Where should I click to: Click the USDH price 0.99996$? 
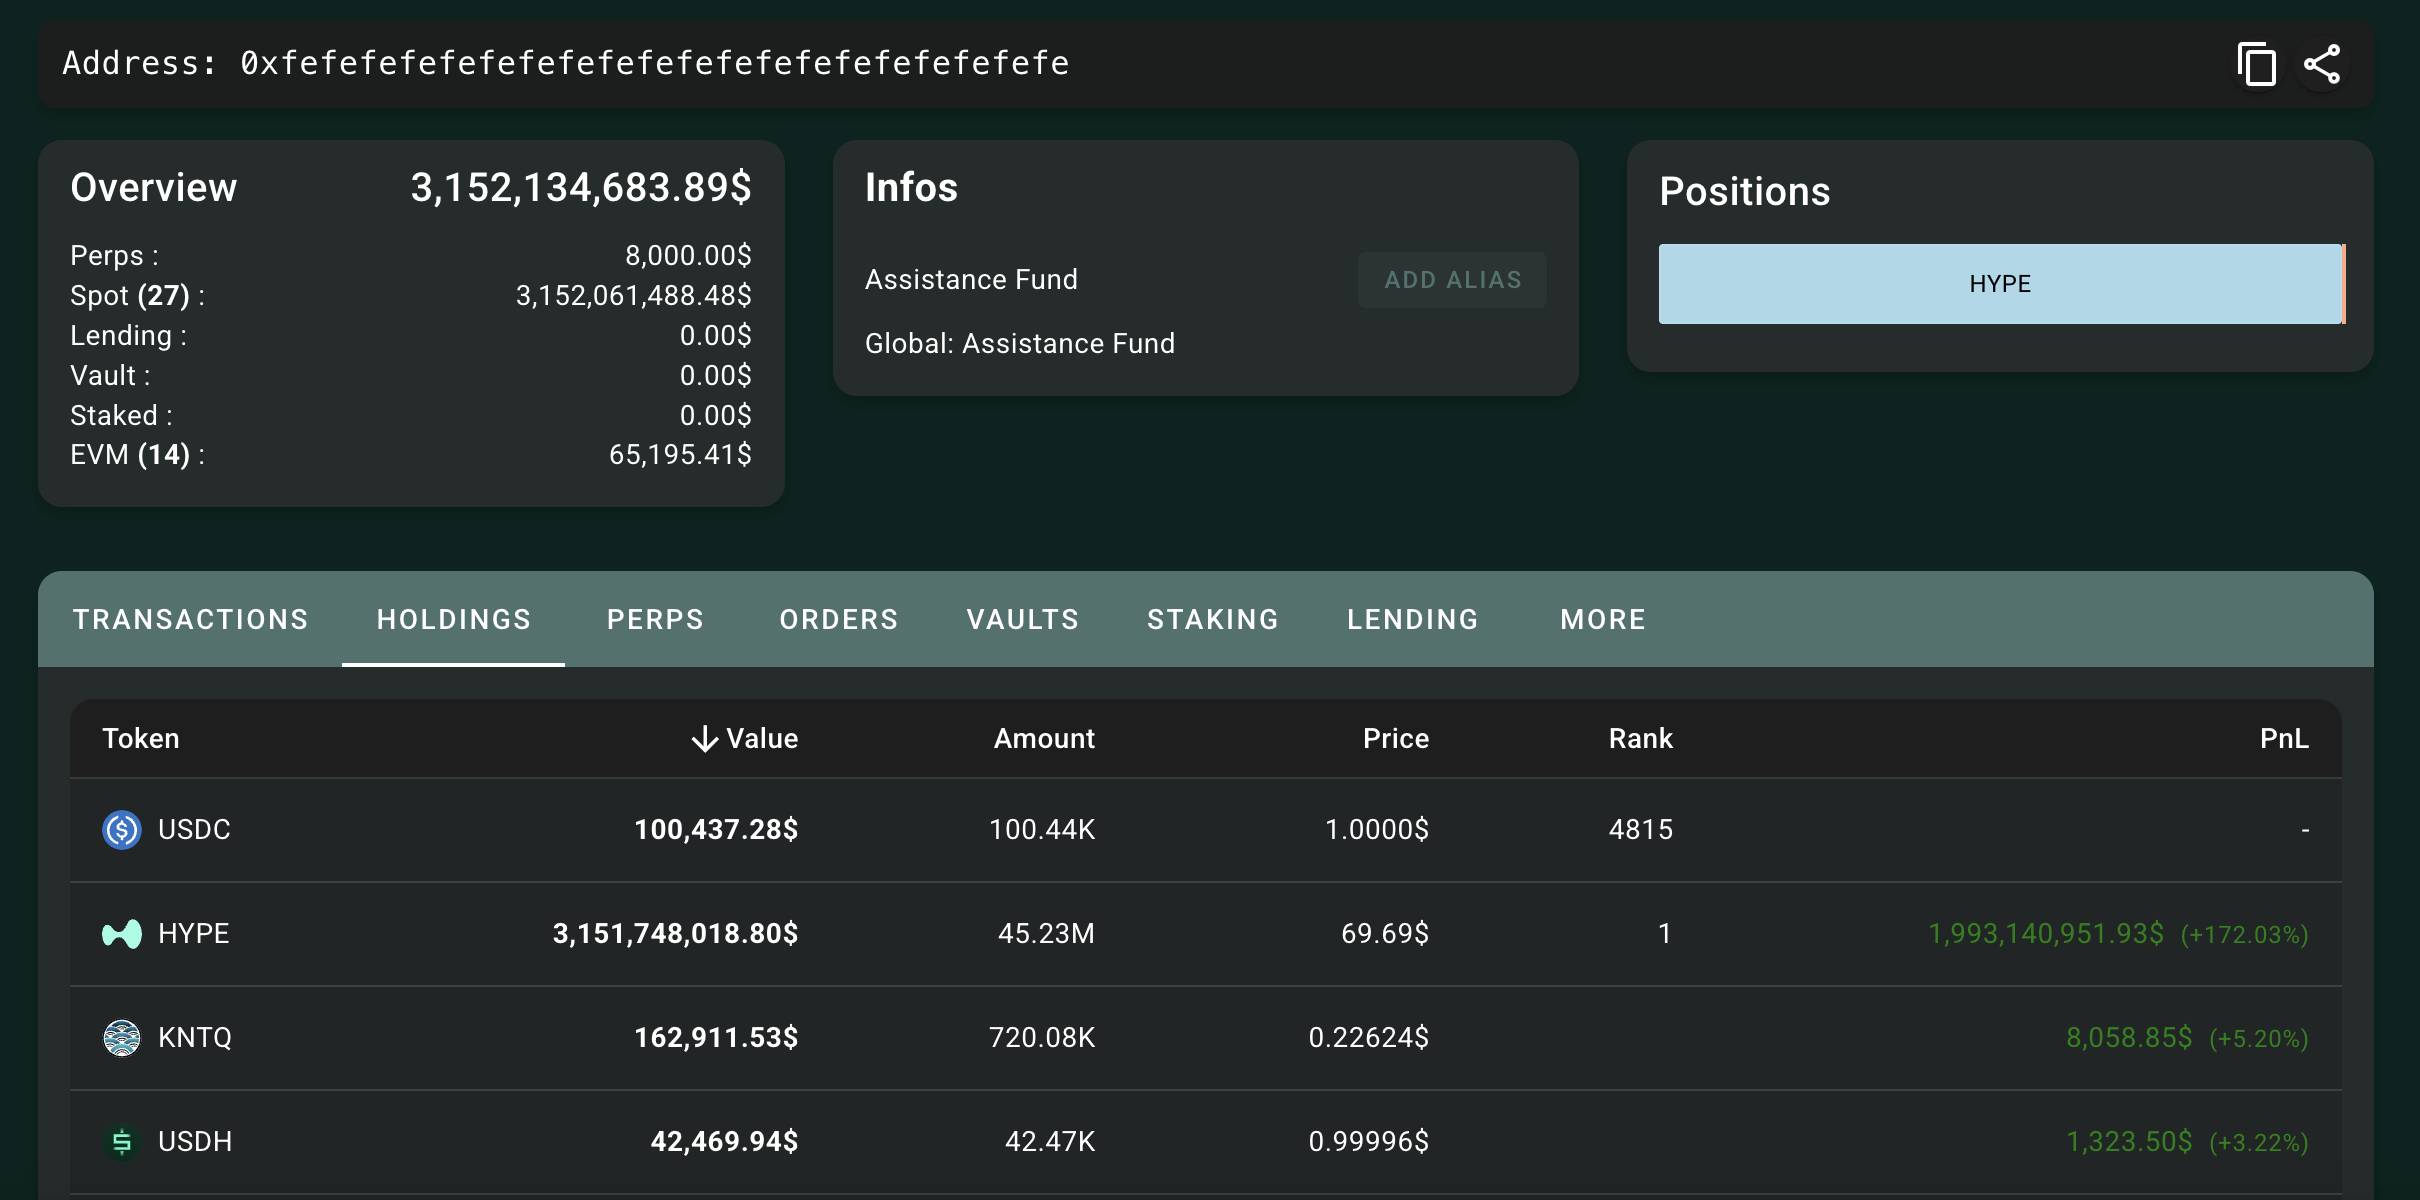[x=1369, y=1142]
